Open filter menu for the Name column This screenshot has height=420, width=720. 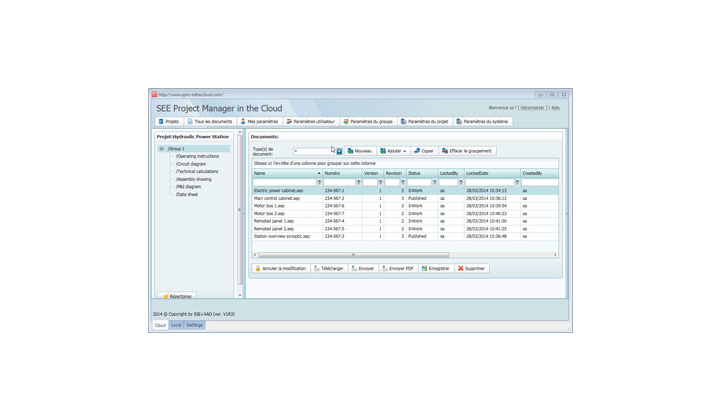[319, 182]
